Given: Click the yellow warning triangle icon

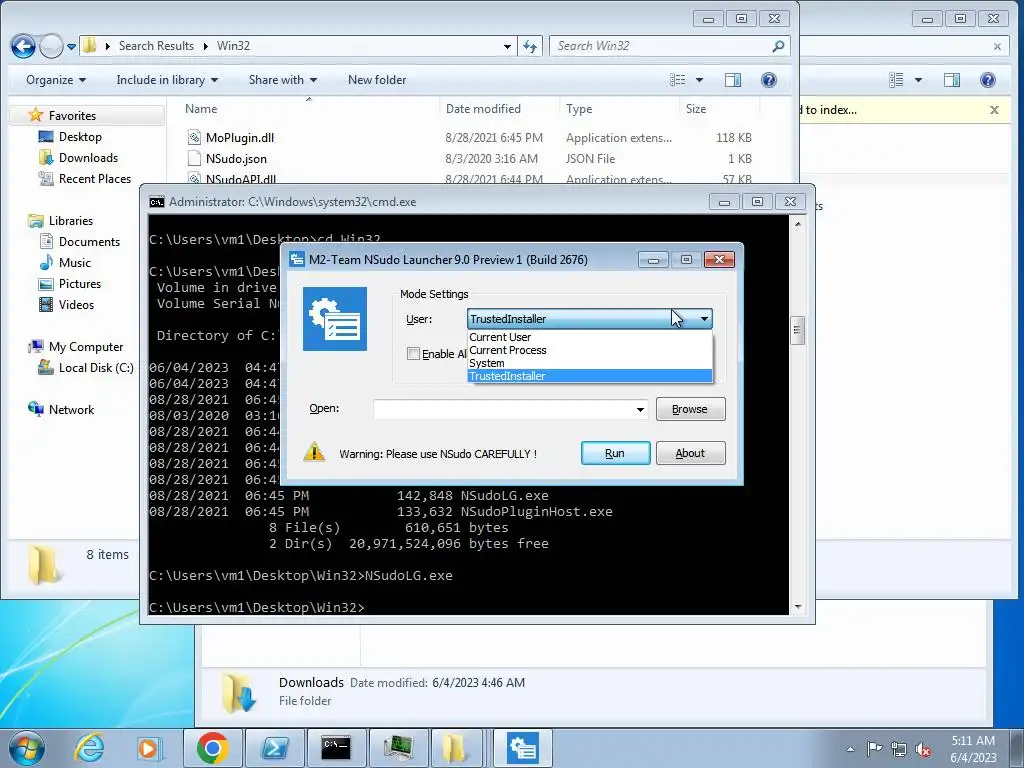Looking at the screenshot, I should 314,452.
